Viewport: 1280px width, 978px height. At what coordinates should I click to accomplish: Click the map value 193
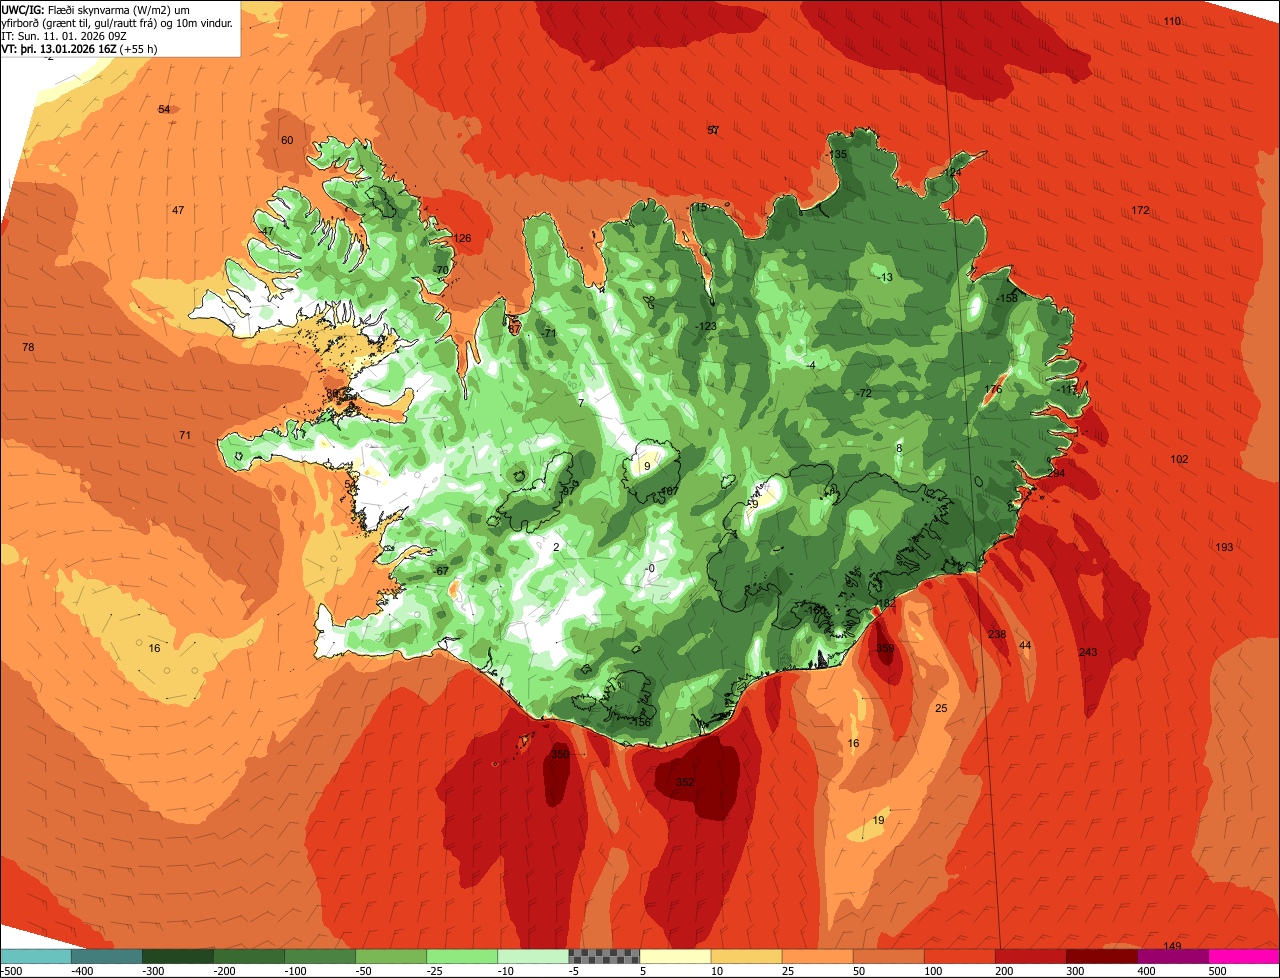coord(1224,547)
